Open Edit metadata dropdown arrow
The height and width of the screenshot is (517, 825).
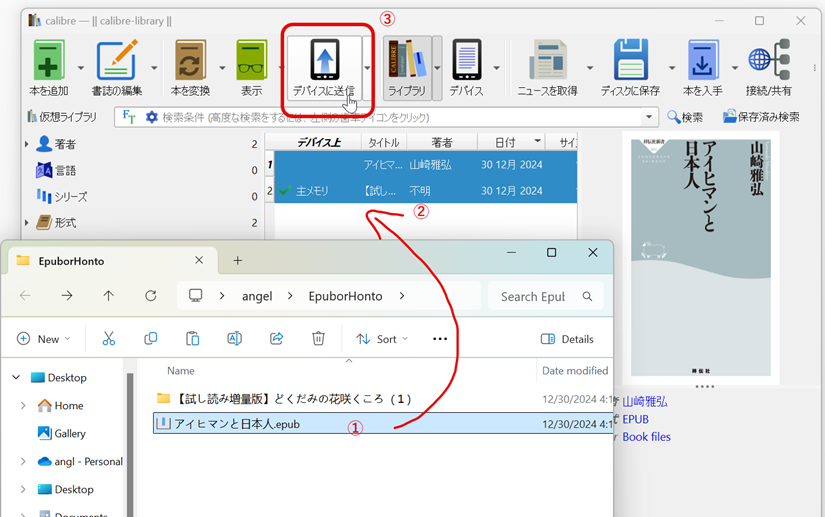coord(154,68)
